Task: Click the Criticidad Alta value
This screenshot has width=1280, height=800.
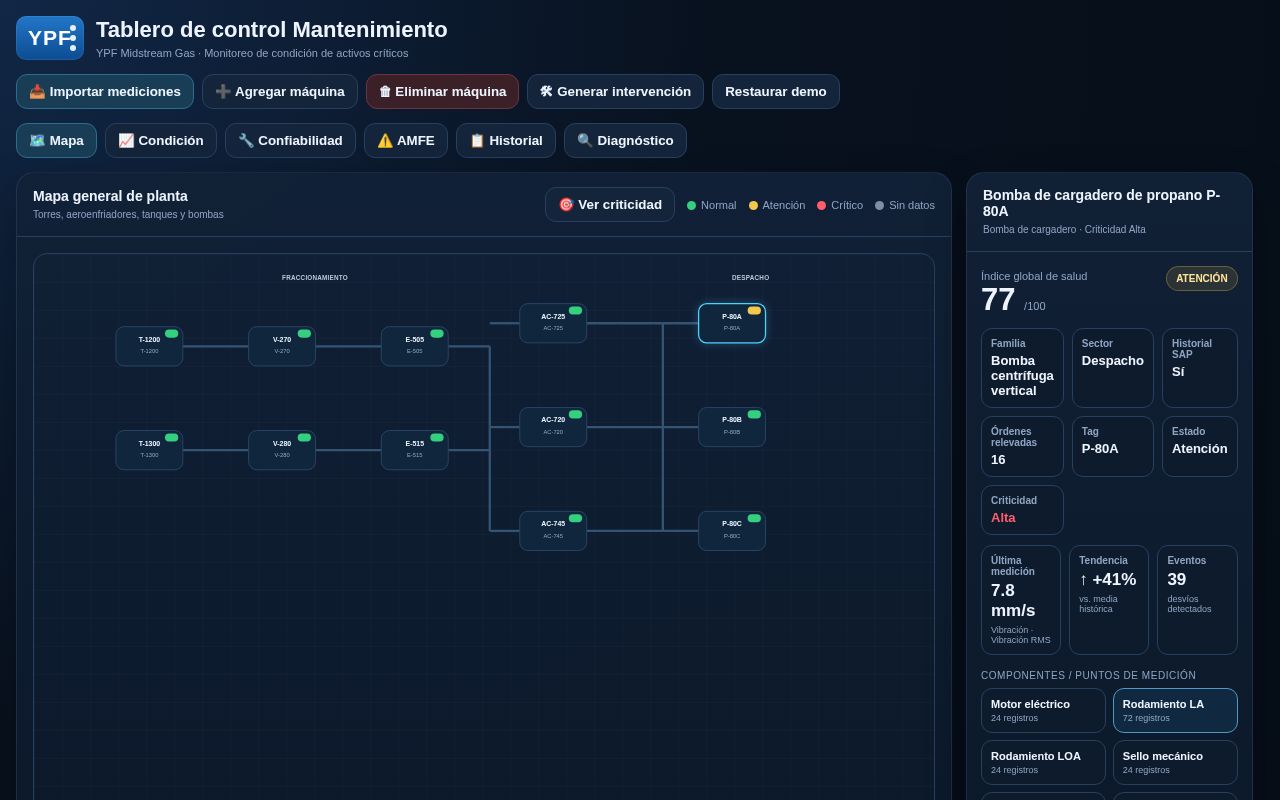Action: coord(1003,517)
